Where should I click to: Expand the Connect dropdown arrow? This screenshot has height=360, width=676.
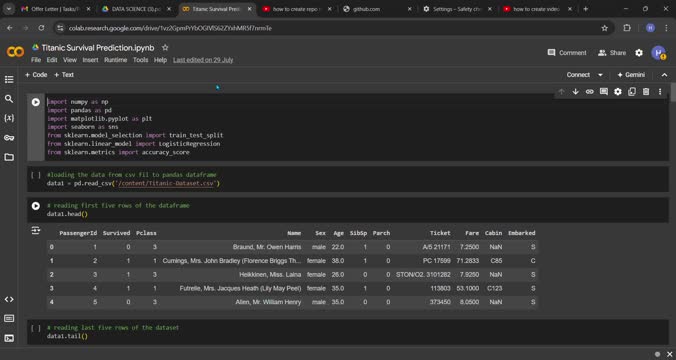tap(600, 75)
